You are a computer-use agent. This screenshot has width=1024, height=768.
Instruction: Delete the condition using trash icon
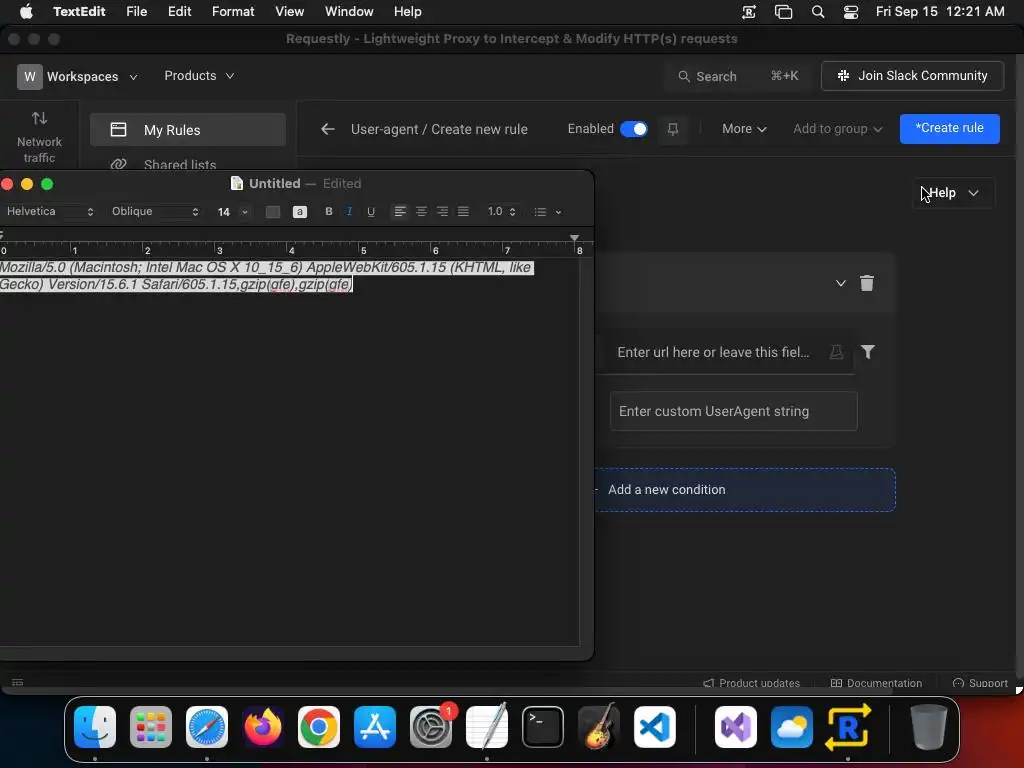tap(867, 283)
